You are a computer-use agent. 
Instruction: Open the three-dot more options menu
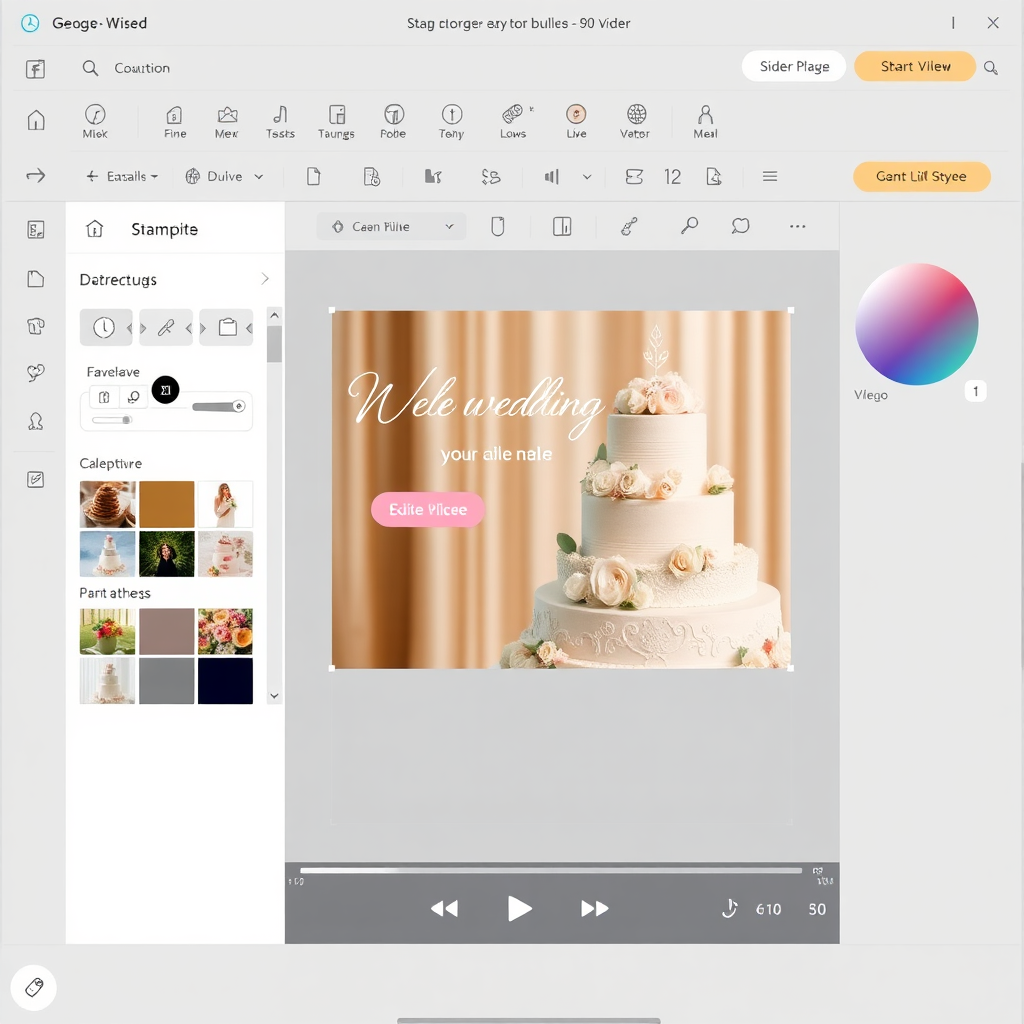797,227
